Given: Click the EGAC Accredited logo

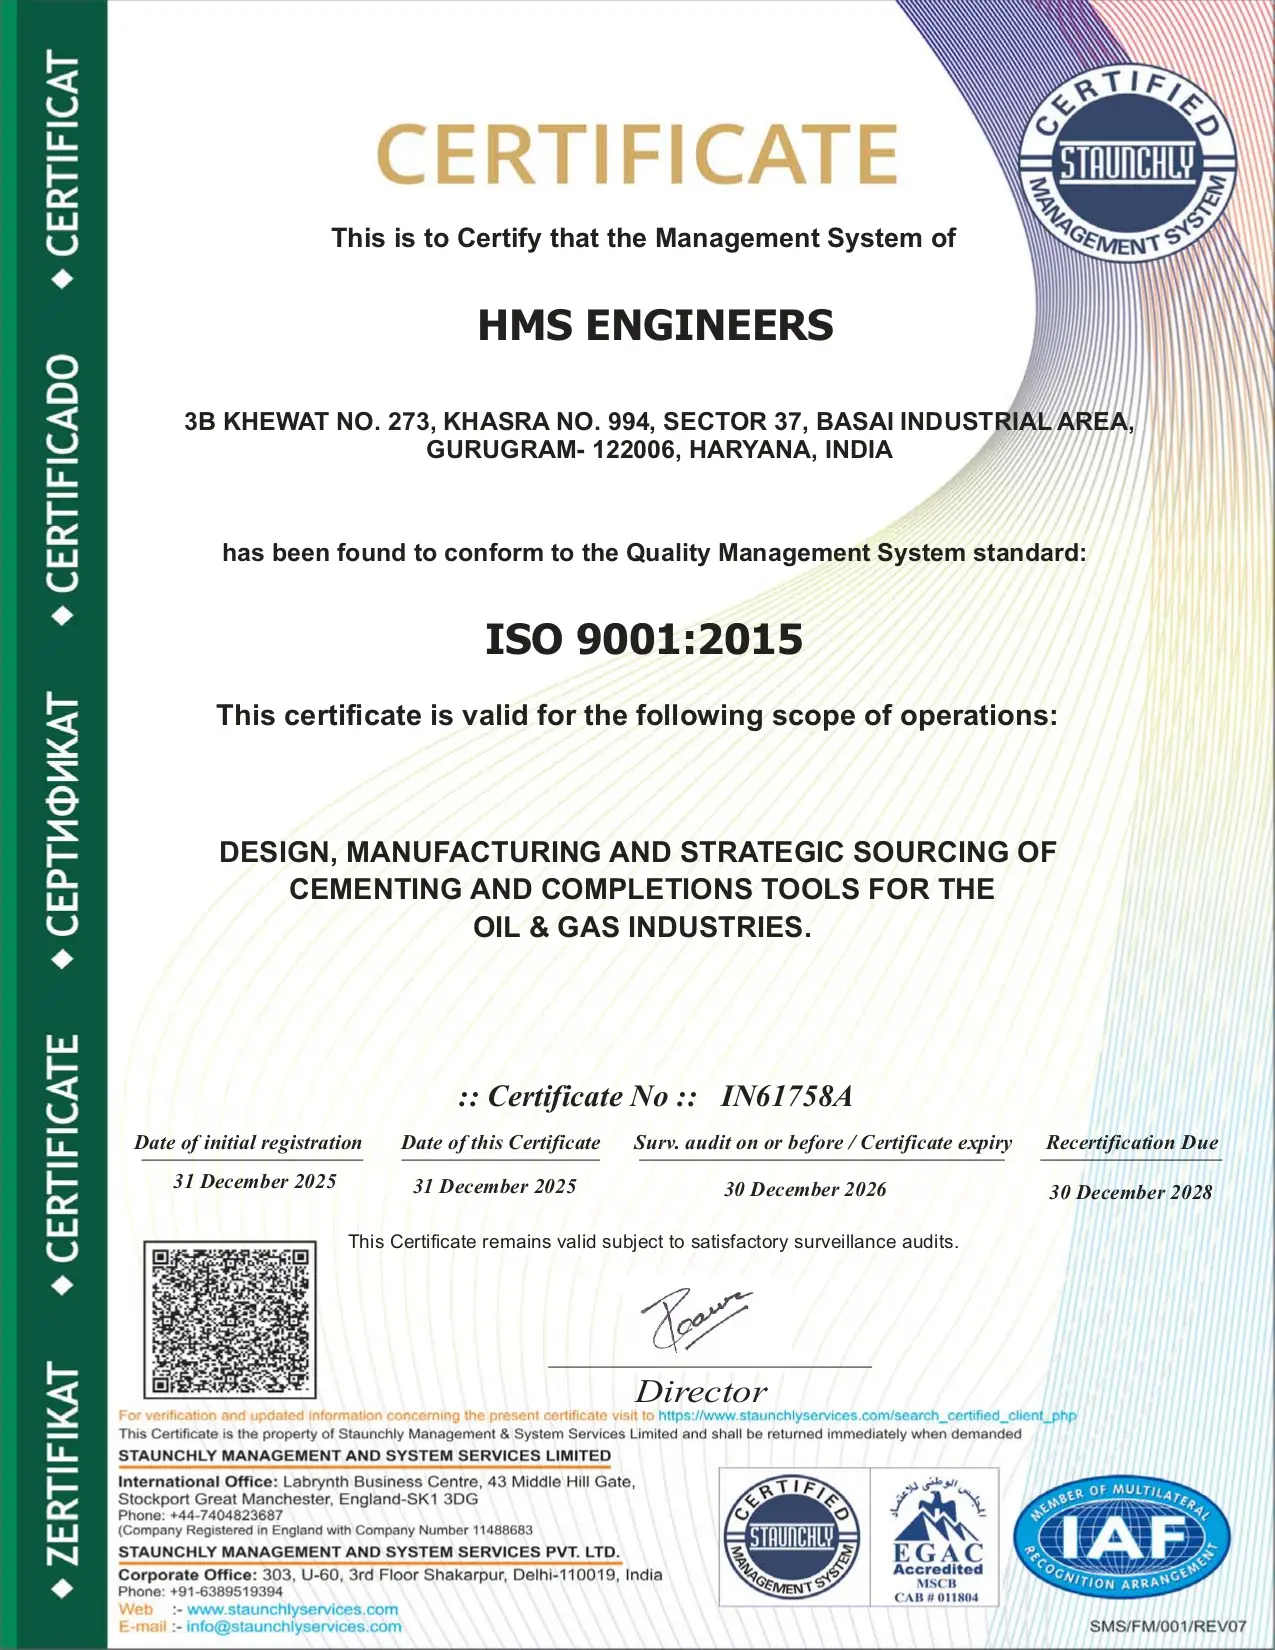Looking at the screenshot, I should tap(936, 1537).
